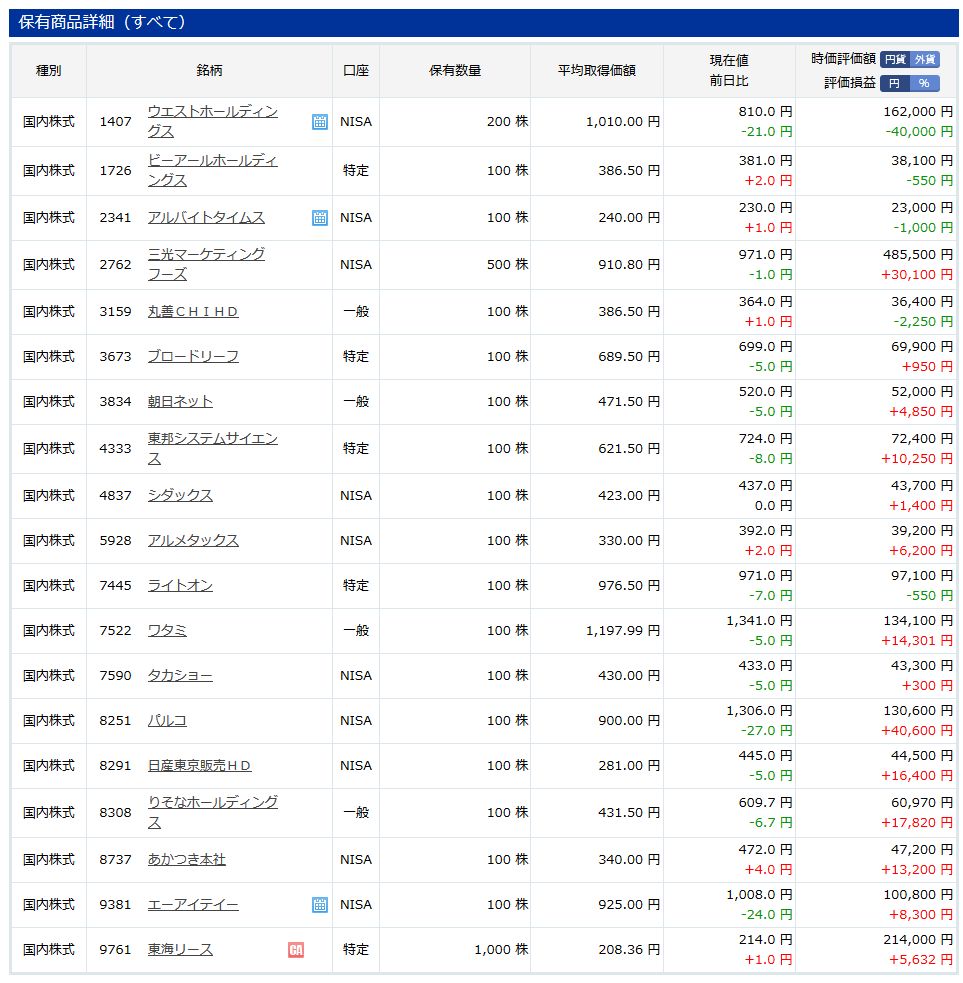
Task: Click the アルバイトタイムス stock name
Action: [x=206, y=218]
